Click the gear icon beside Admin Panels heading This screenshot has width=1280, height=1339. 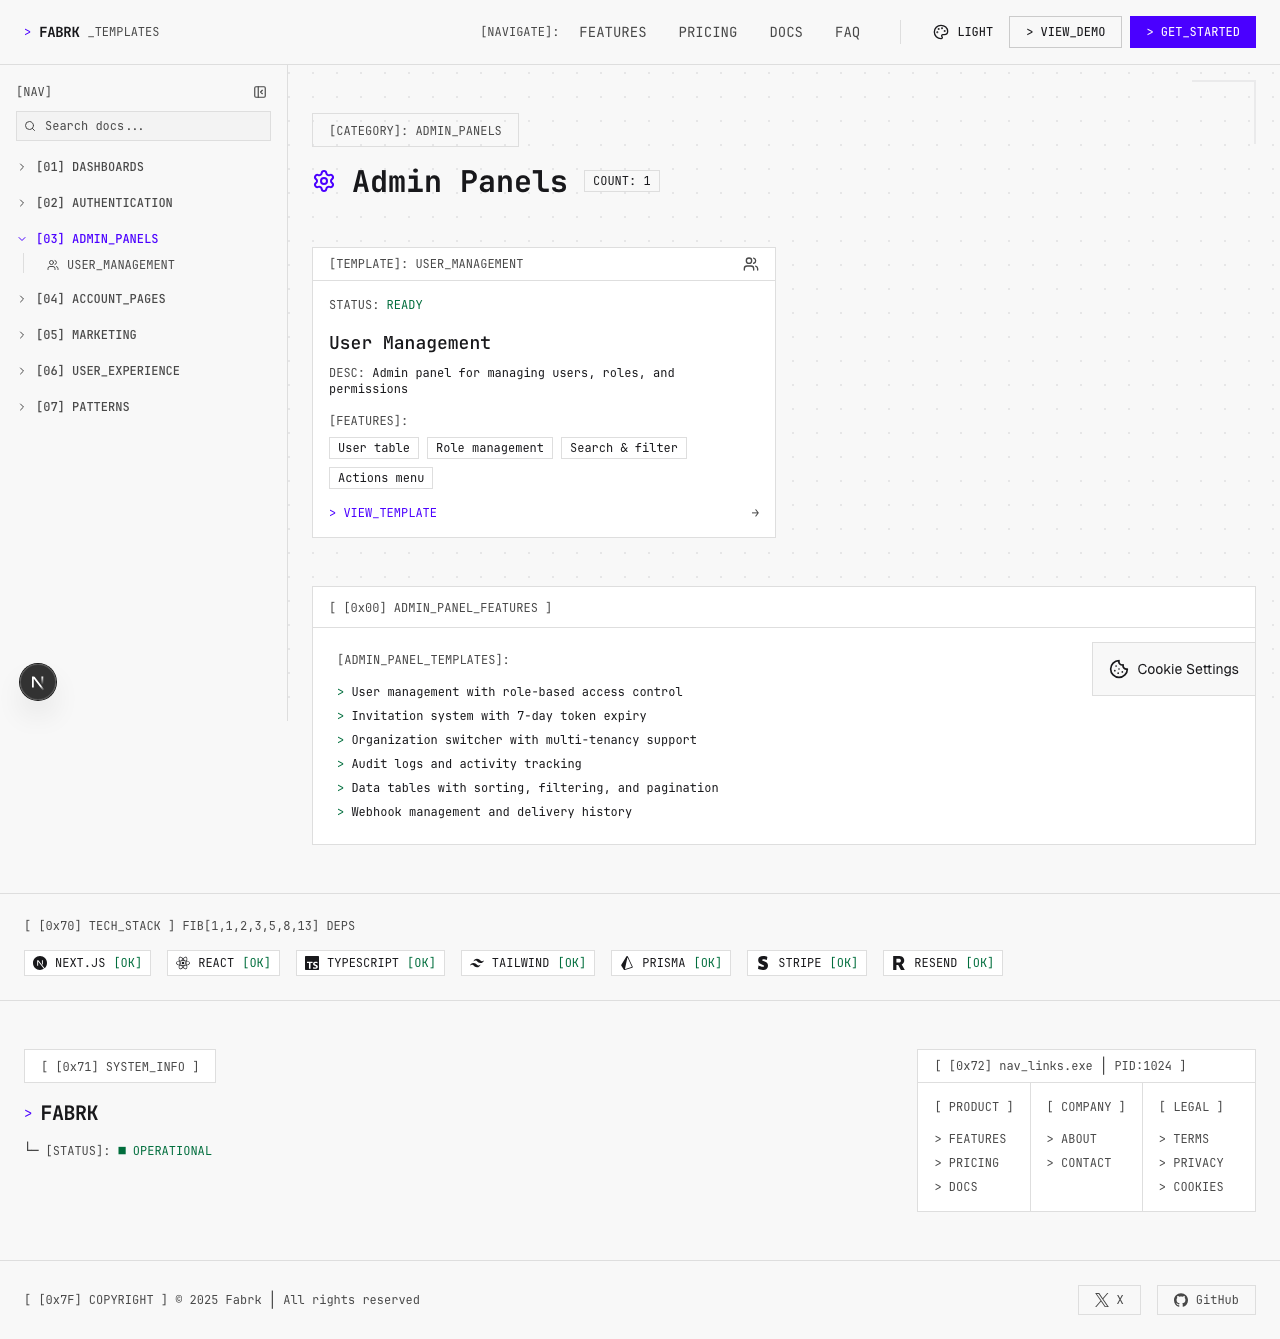324,181
